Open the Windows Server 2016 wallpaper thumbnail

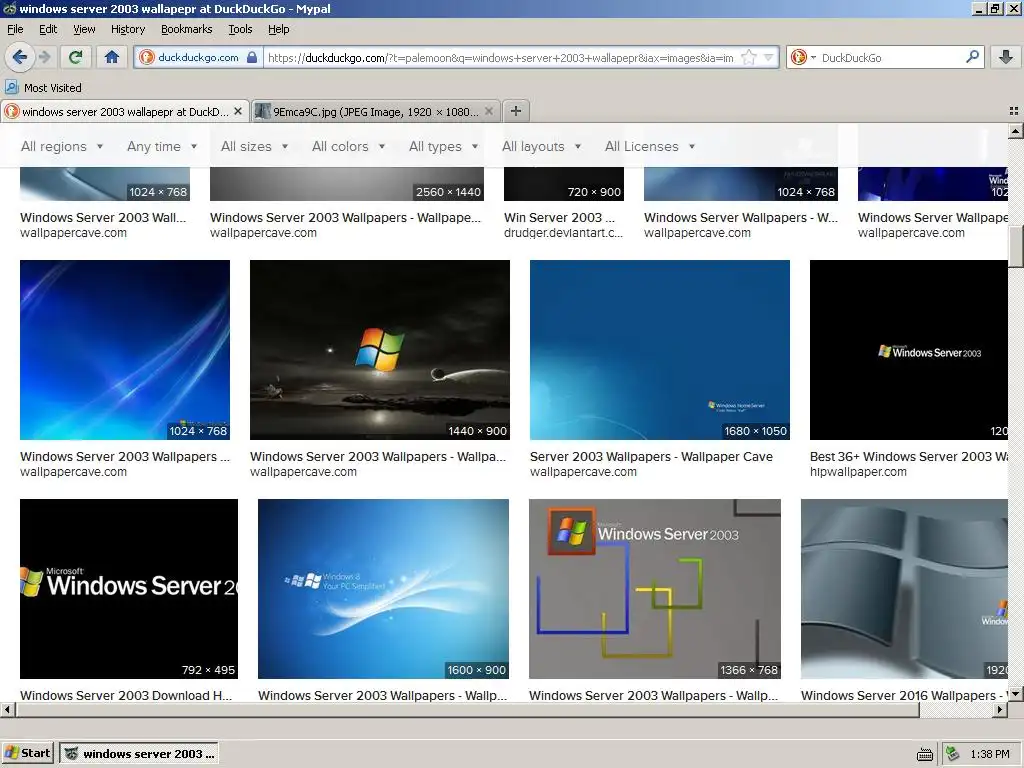click(x=904, y=588)
